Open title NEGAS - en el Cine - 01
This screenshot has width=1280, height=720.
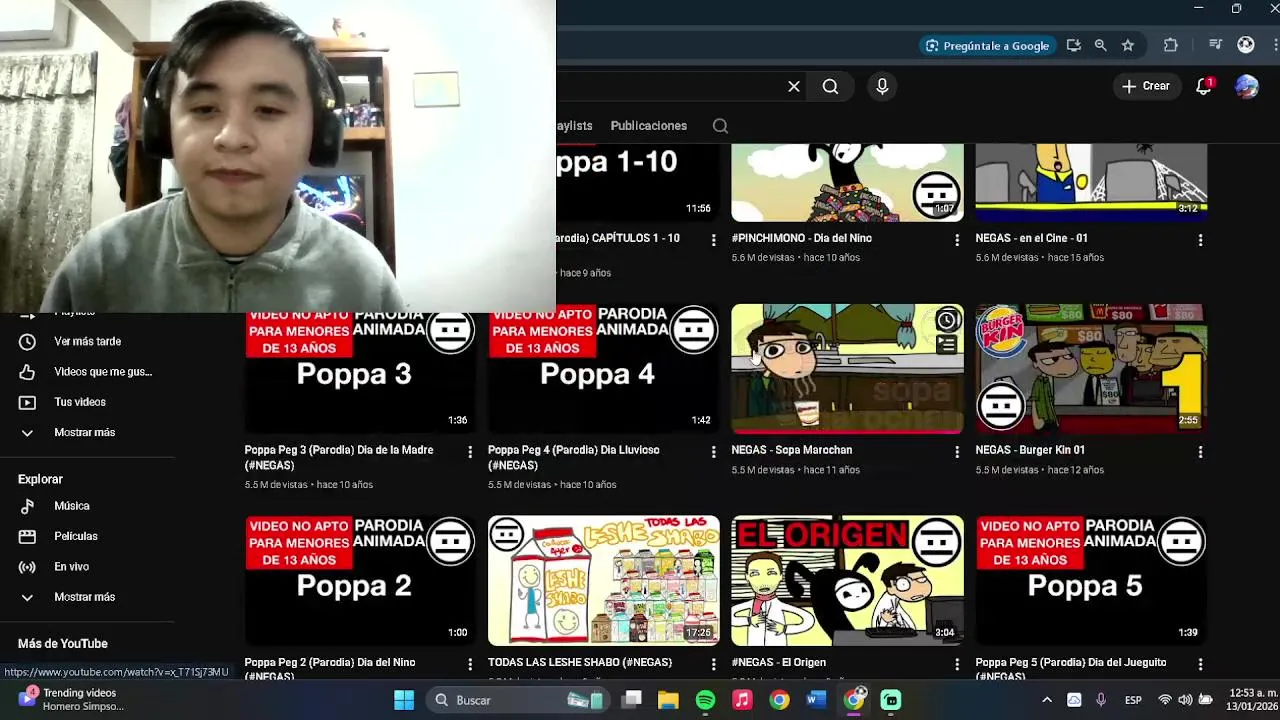pyautogui.click(x=1031, y=238)
